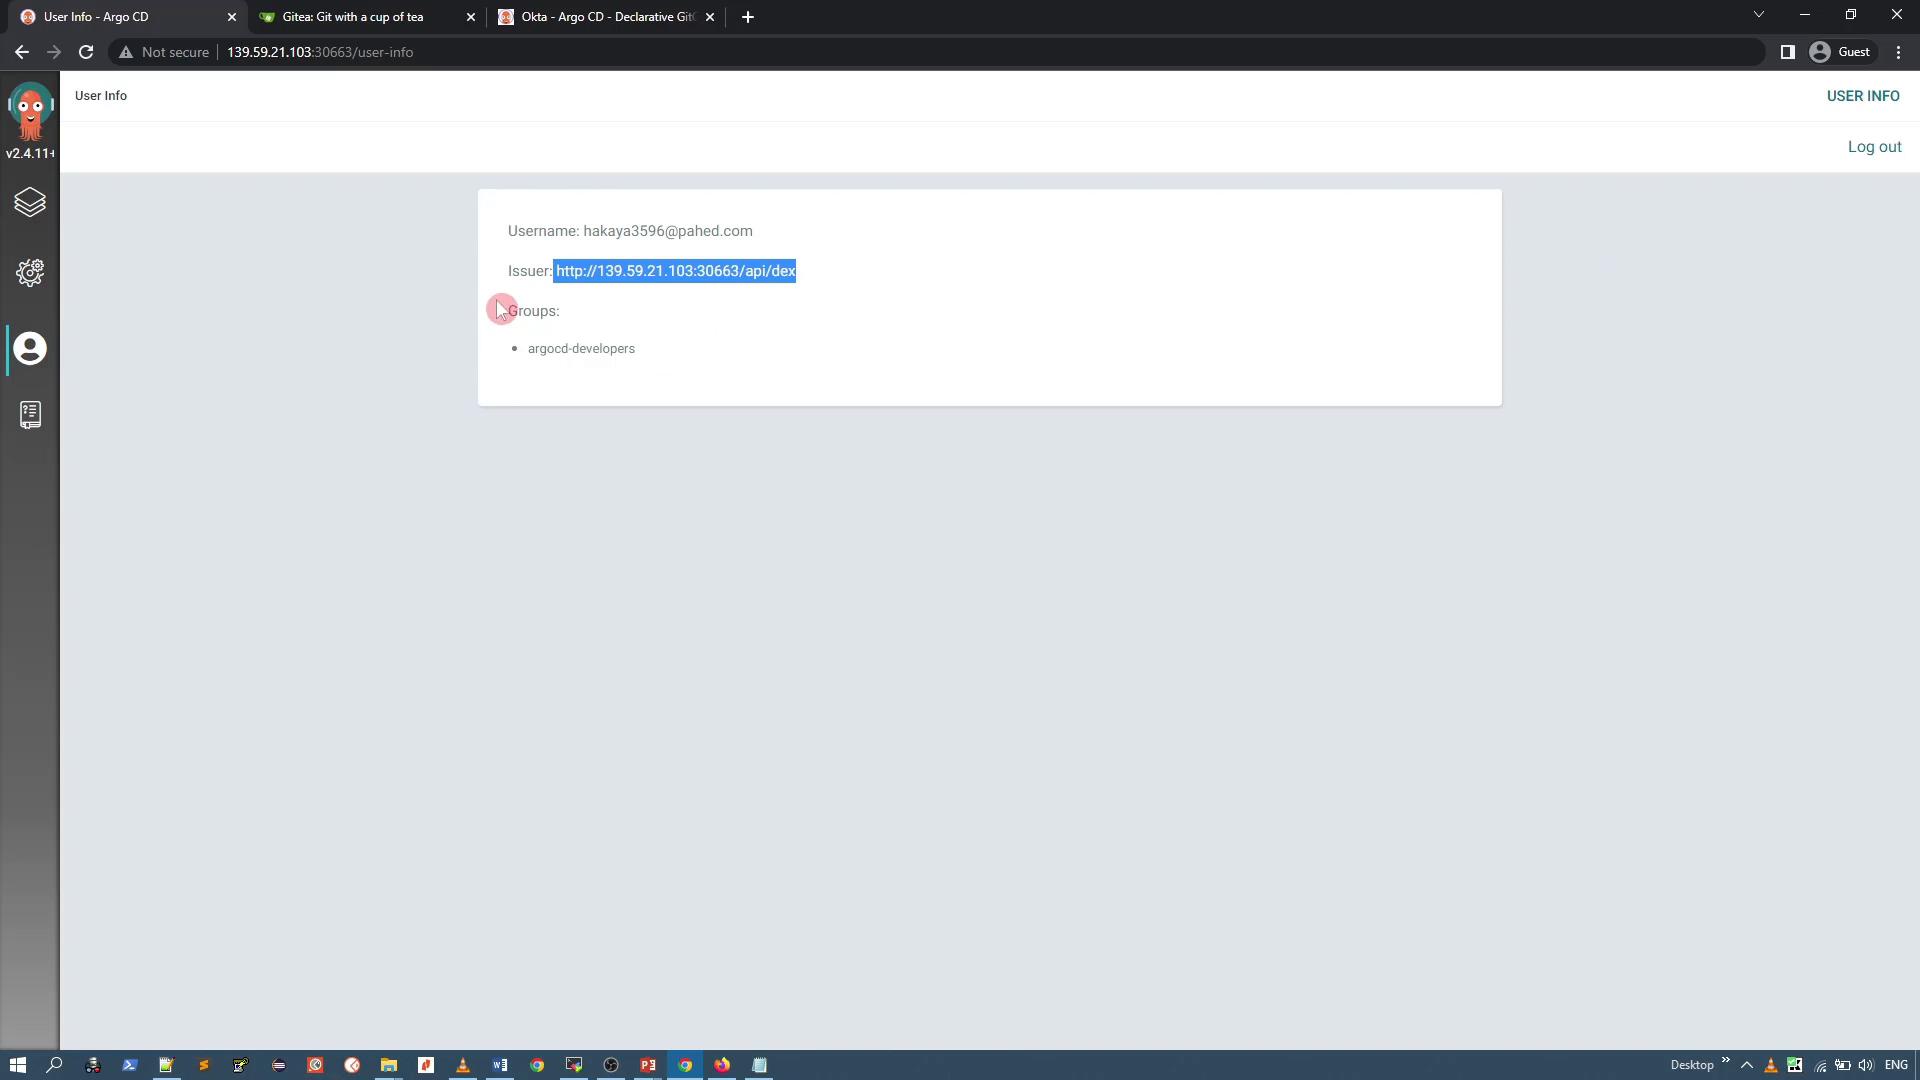
Task: Go back in browser history
Action: 22,52
